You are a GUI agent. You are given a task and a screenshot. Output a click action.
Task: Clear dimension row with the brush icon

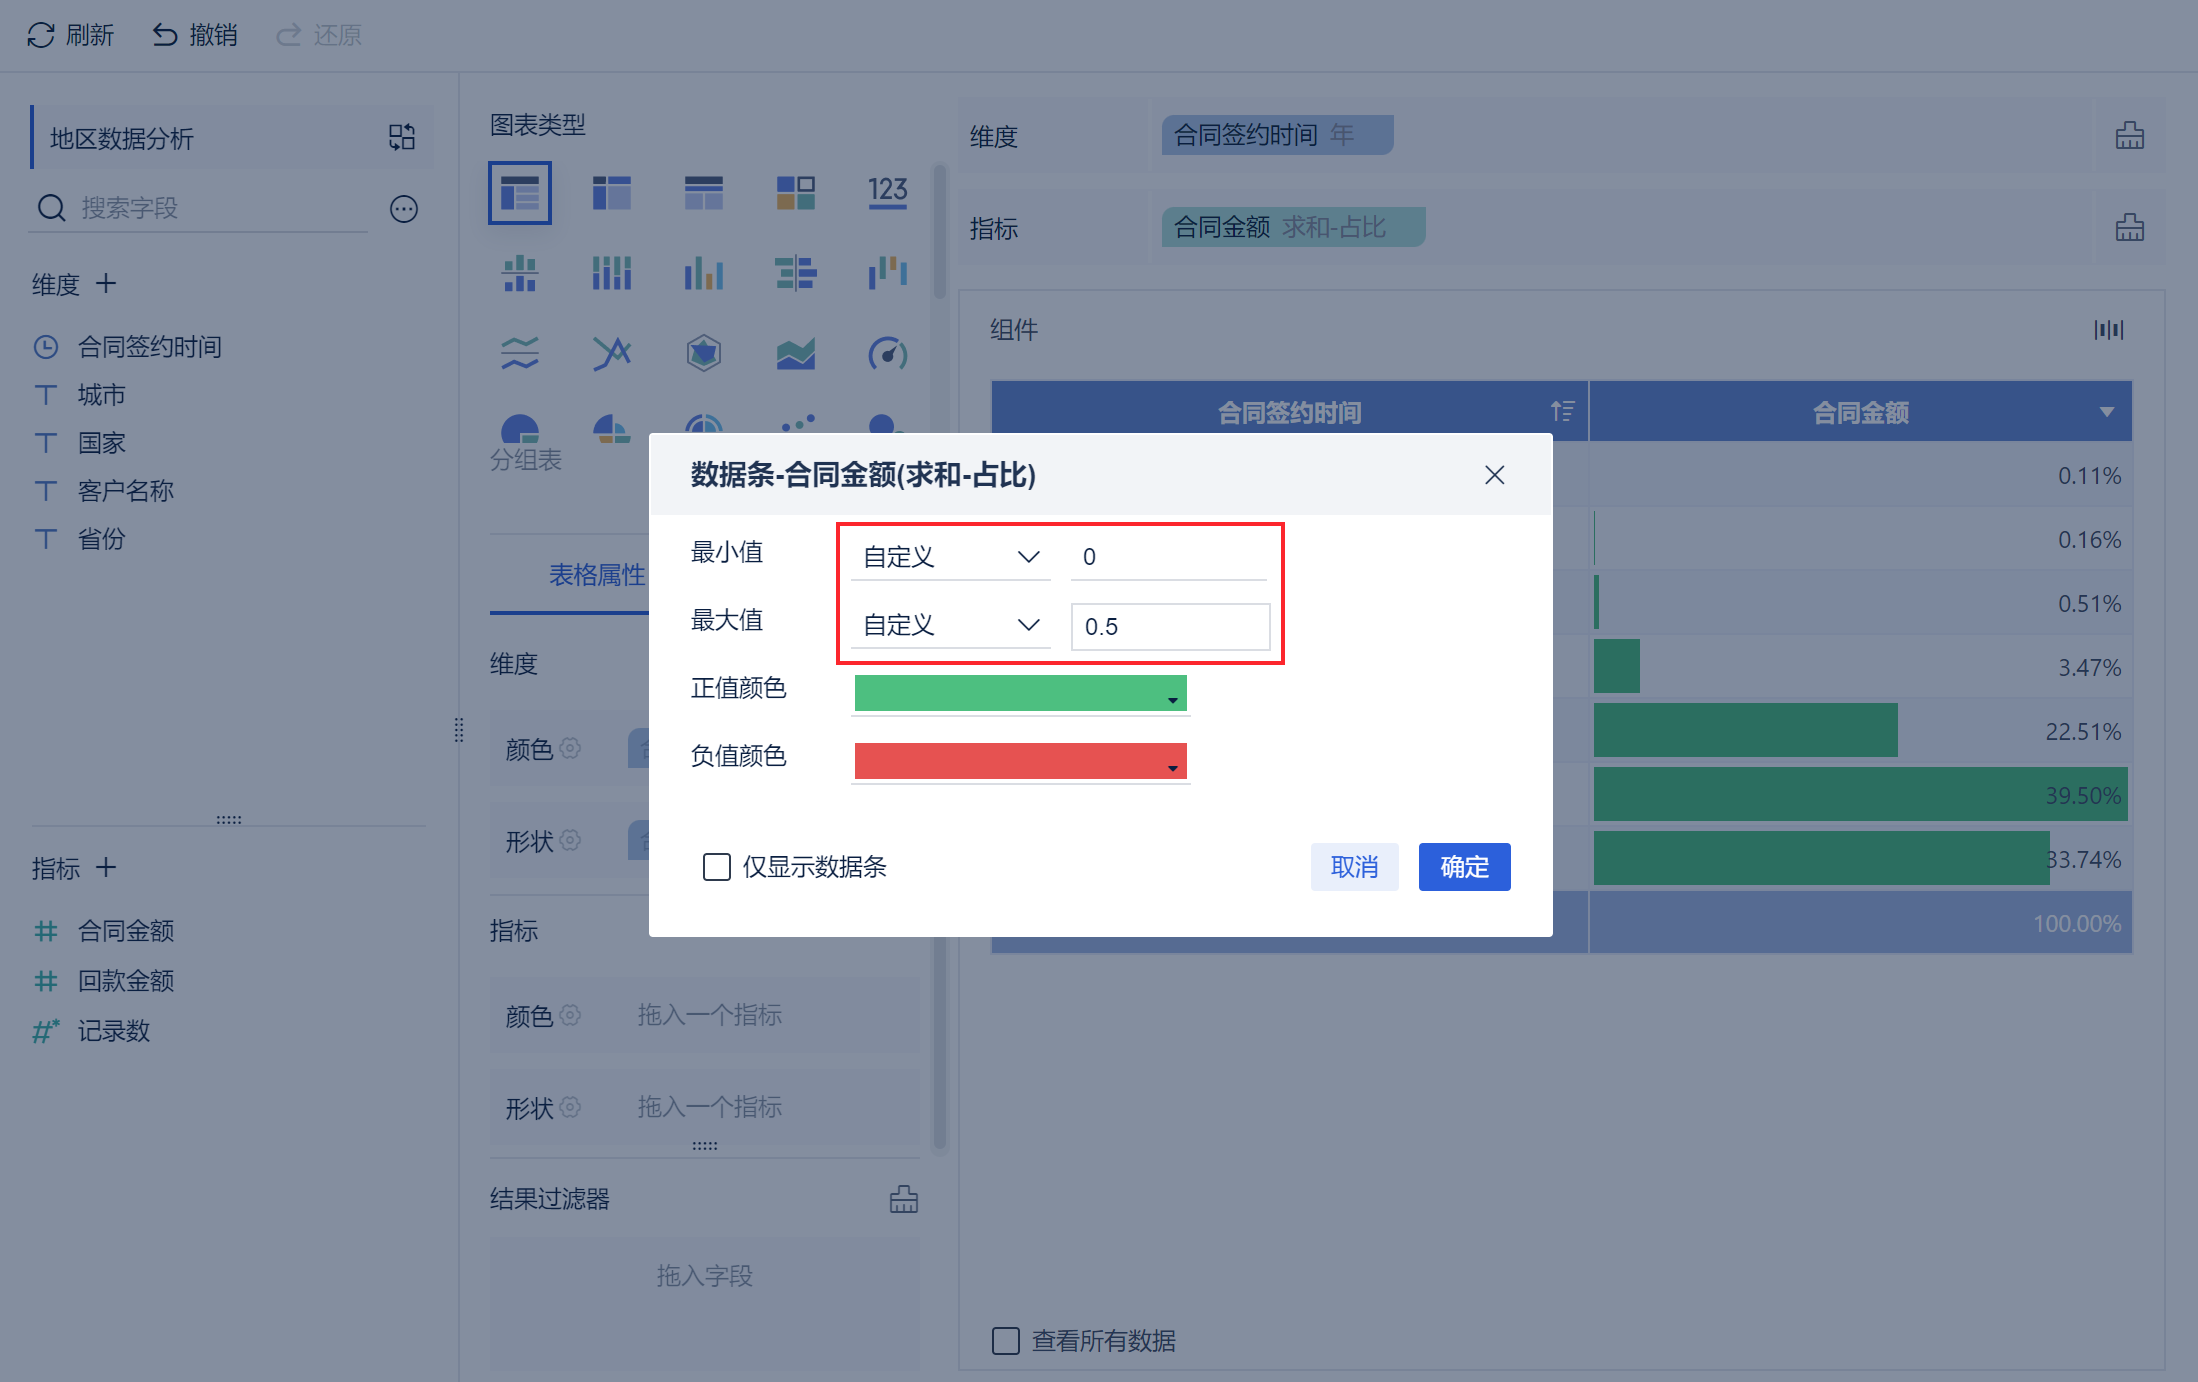coord(2130,136)
